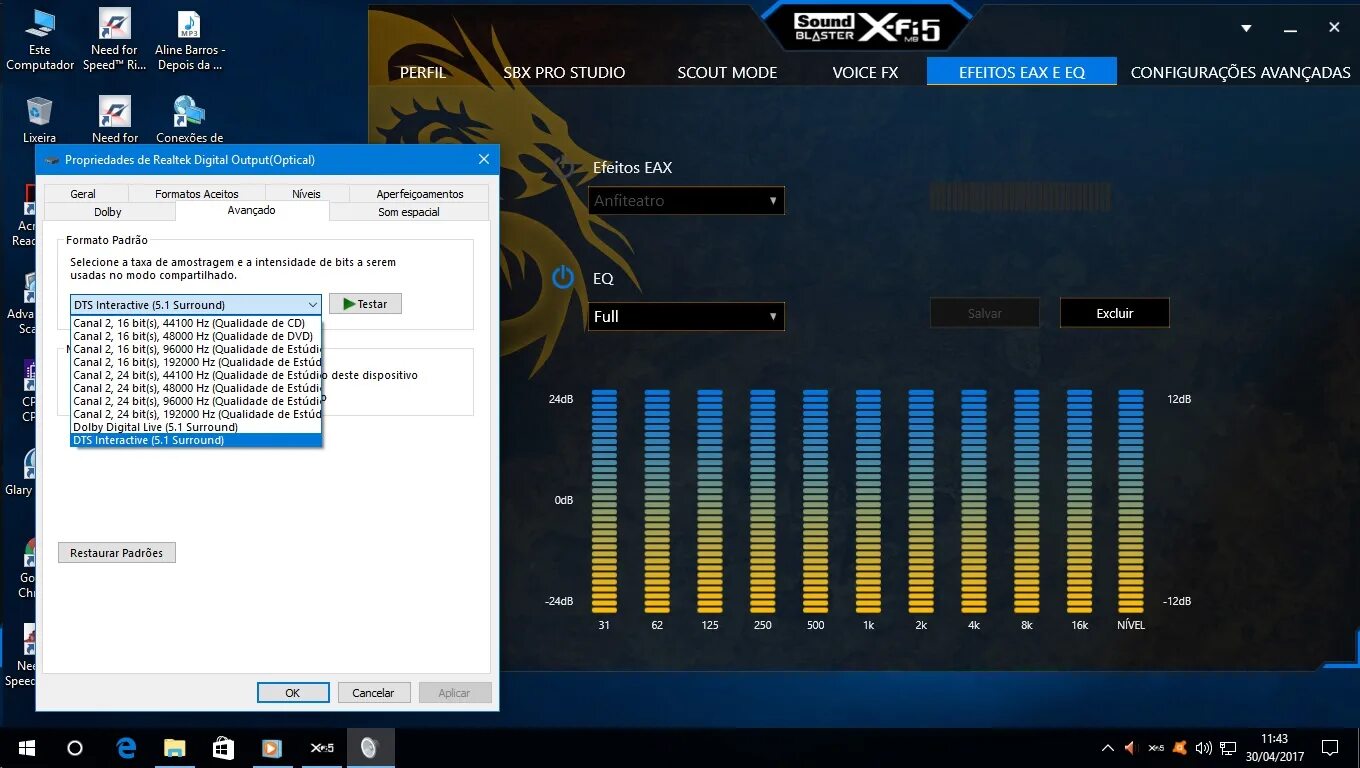Adjust the NÍVEL level slider
Screen dimensions: 1360x768
coord(1130,501)
